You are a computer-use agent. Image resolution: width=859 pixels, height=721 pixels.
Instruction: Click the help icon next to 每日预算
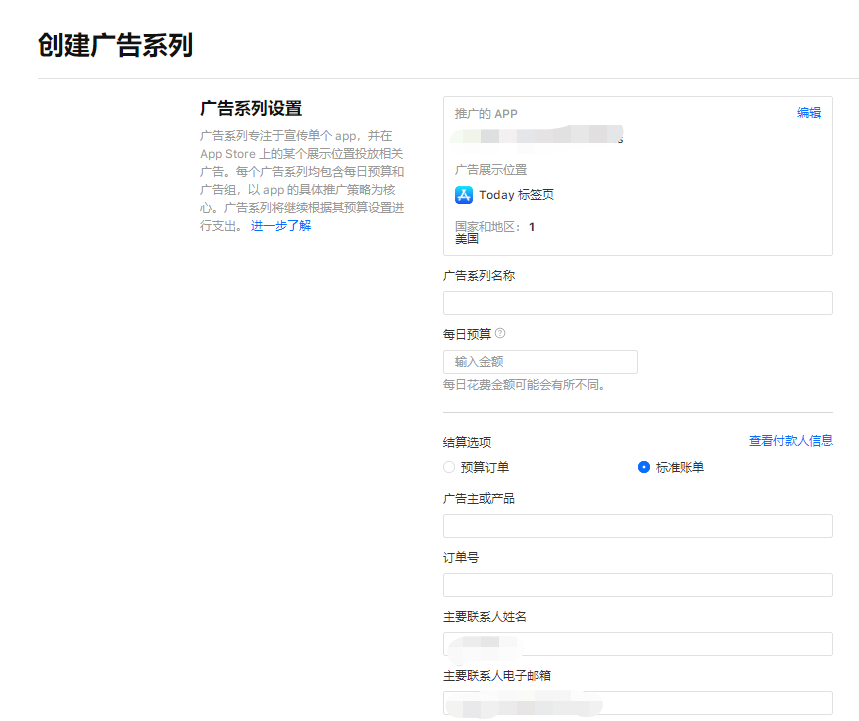click(x=500, y=333)
